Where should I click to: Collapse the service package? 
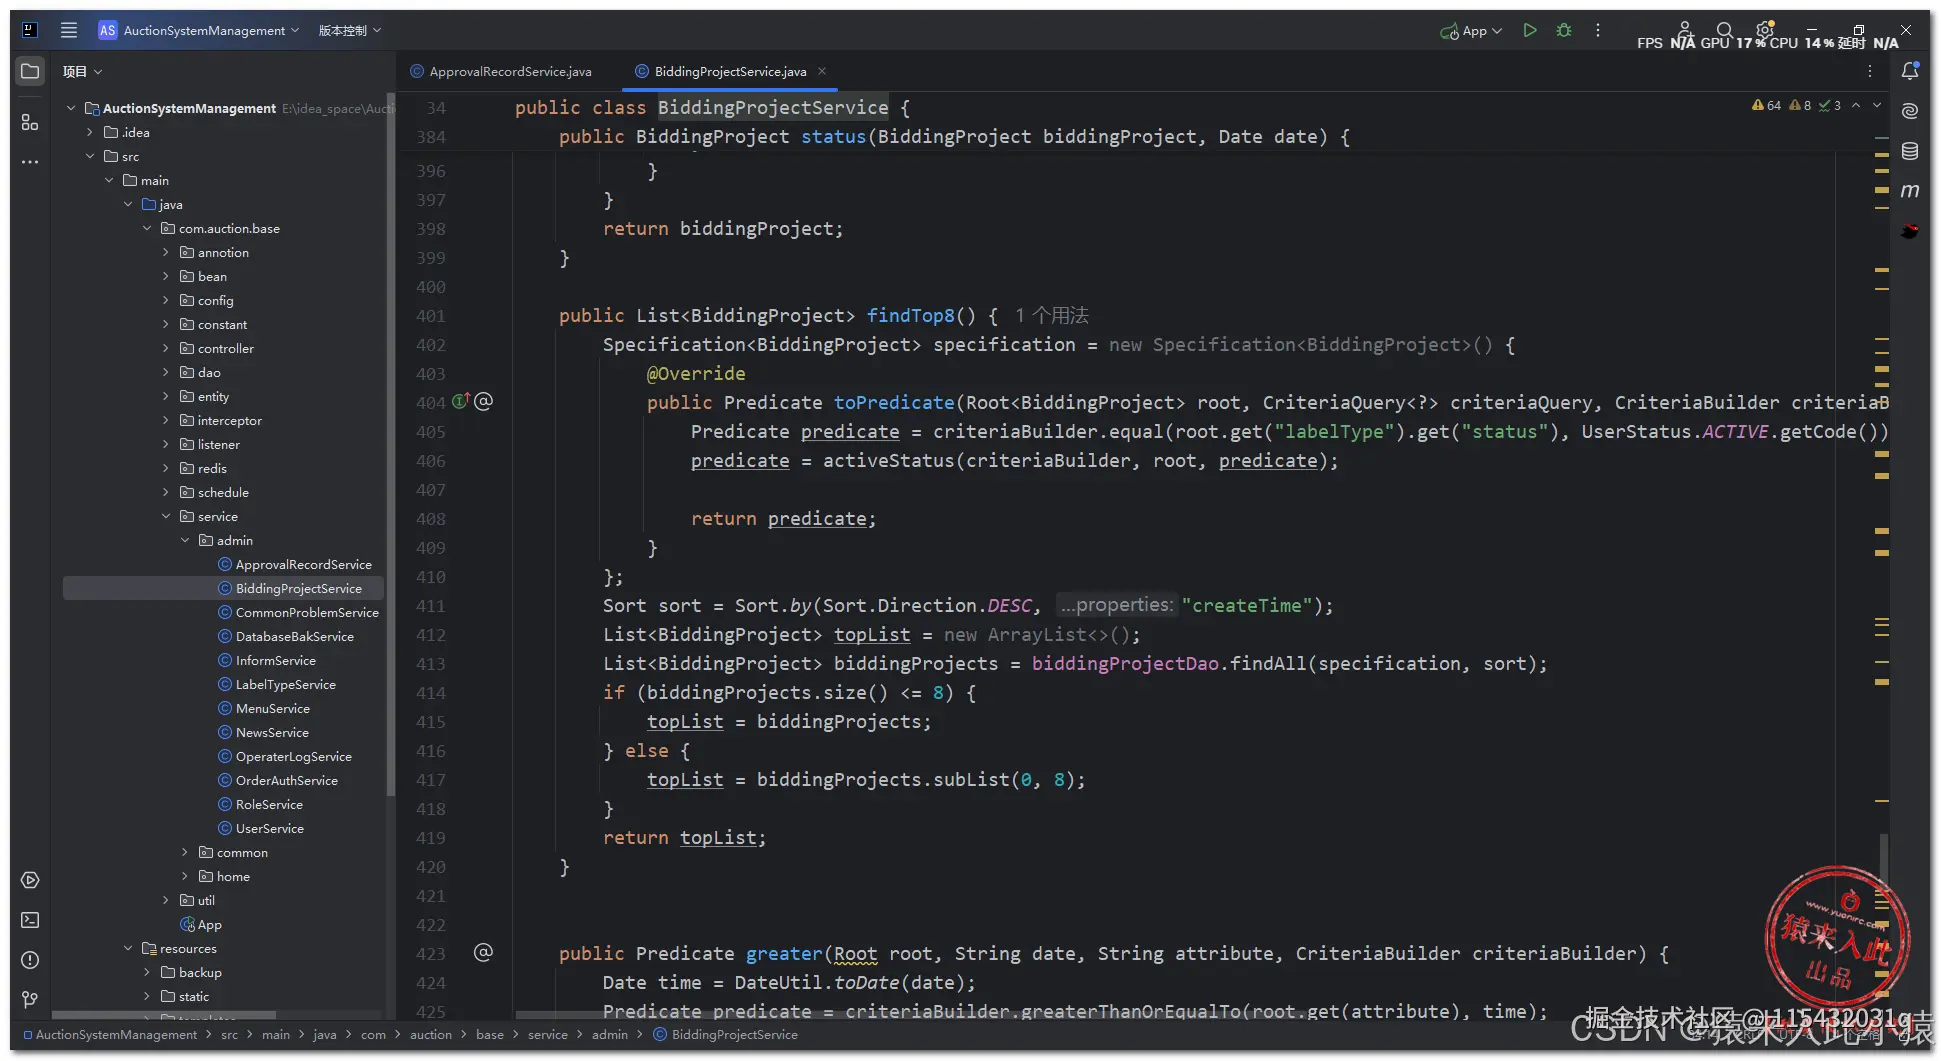pyautogui.click(x=166, y=516)
